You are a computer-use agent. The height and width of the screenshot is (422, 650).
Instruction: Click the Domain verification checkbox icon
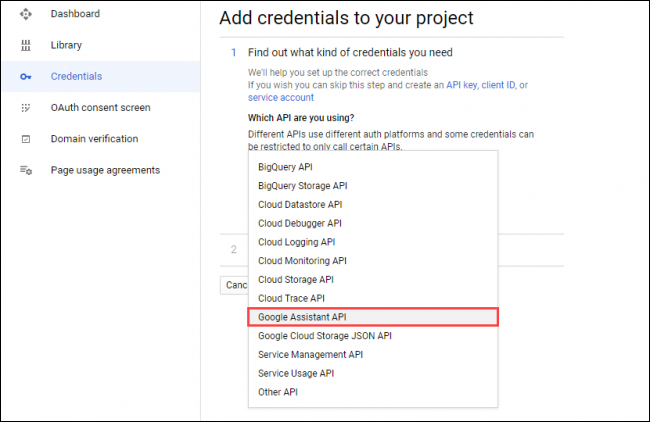pos(26,139)
